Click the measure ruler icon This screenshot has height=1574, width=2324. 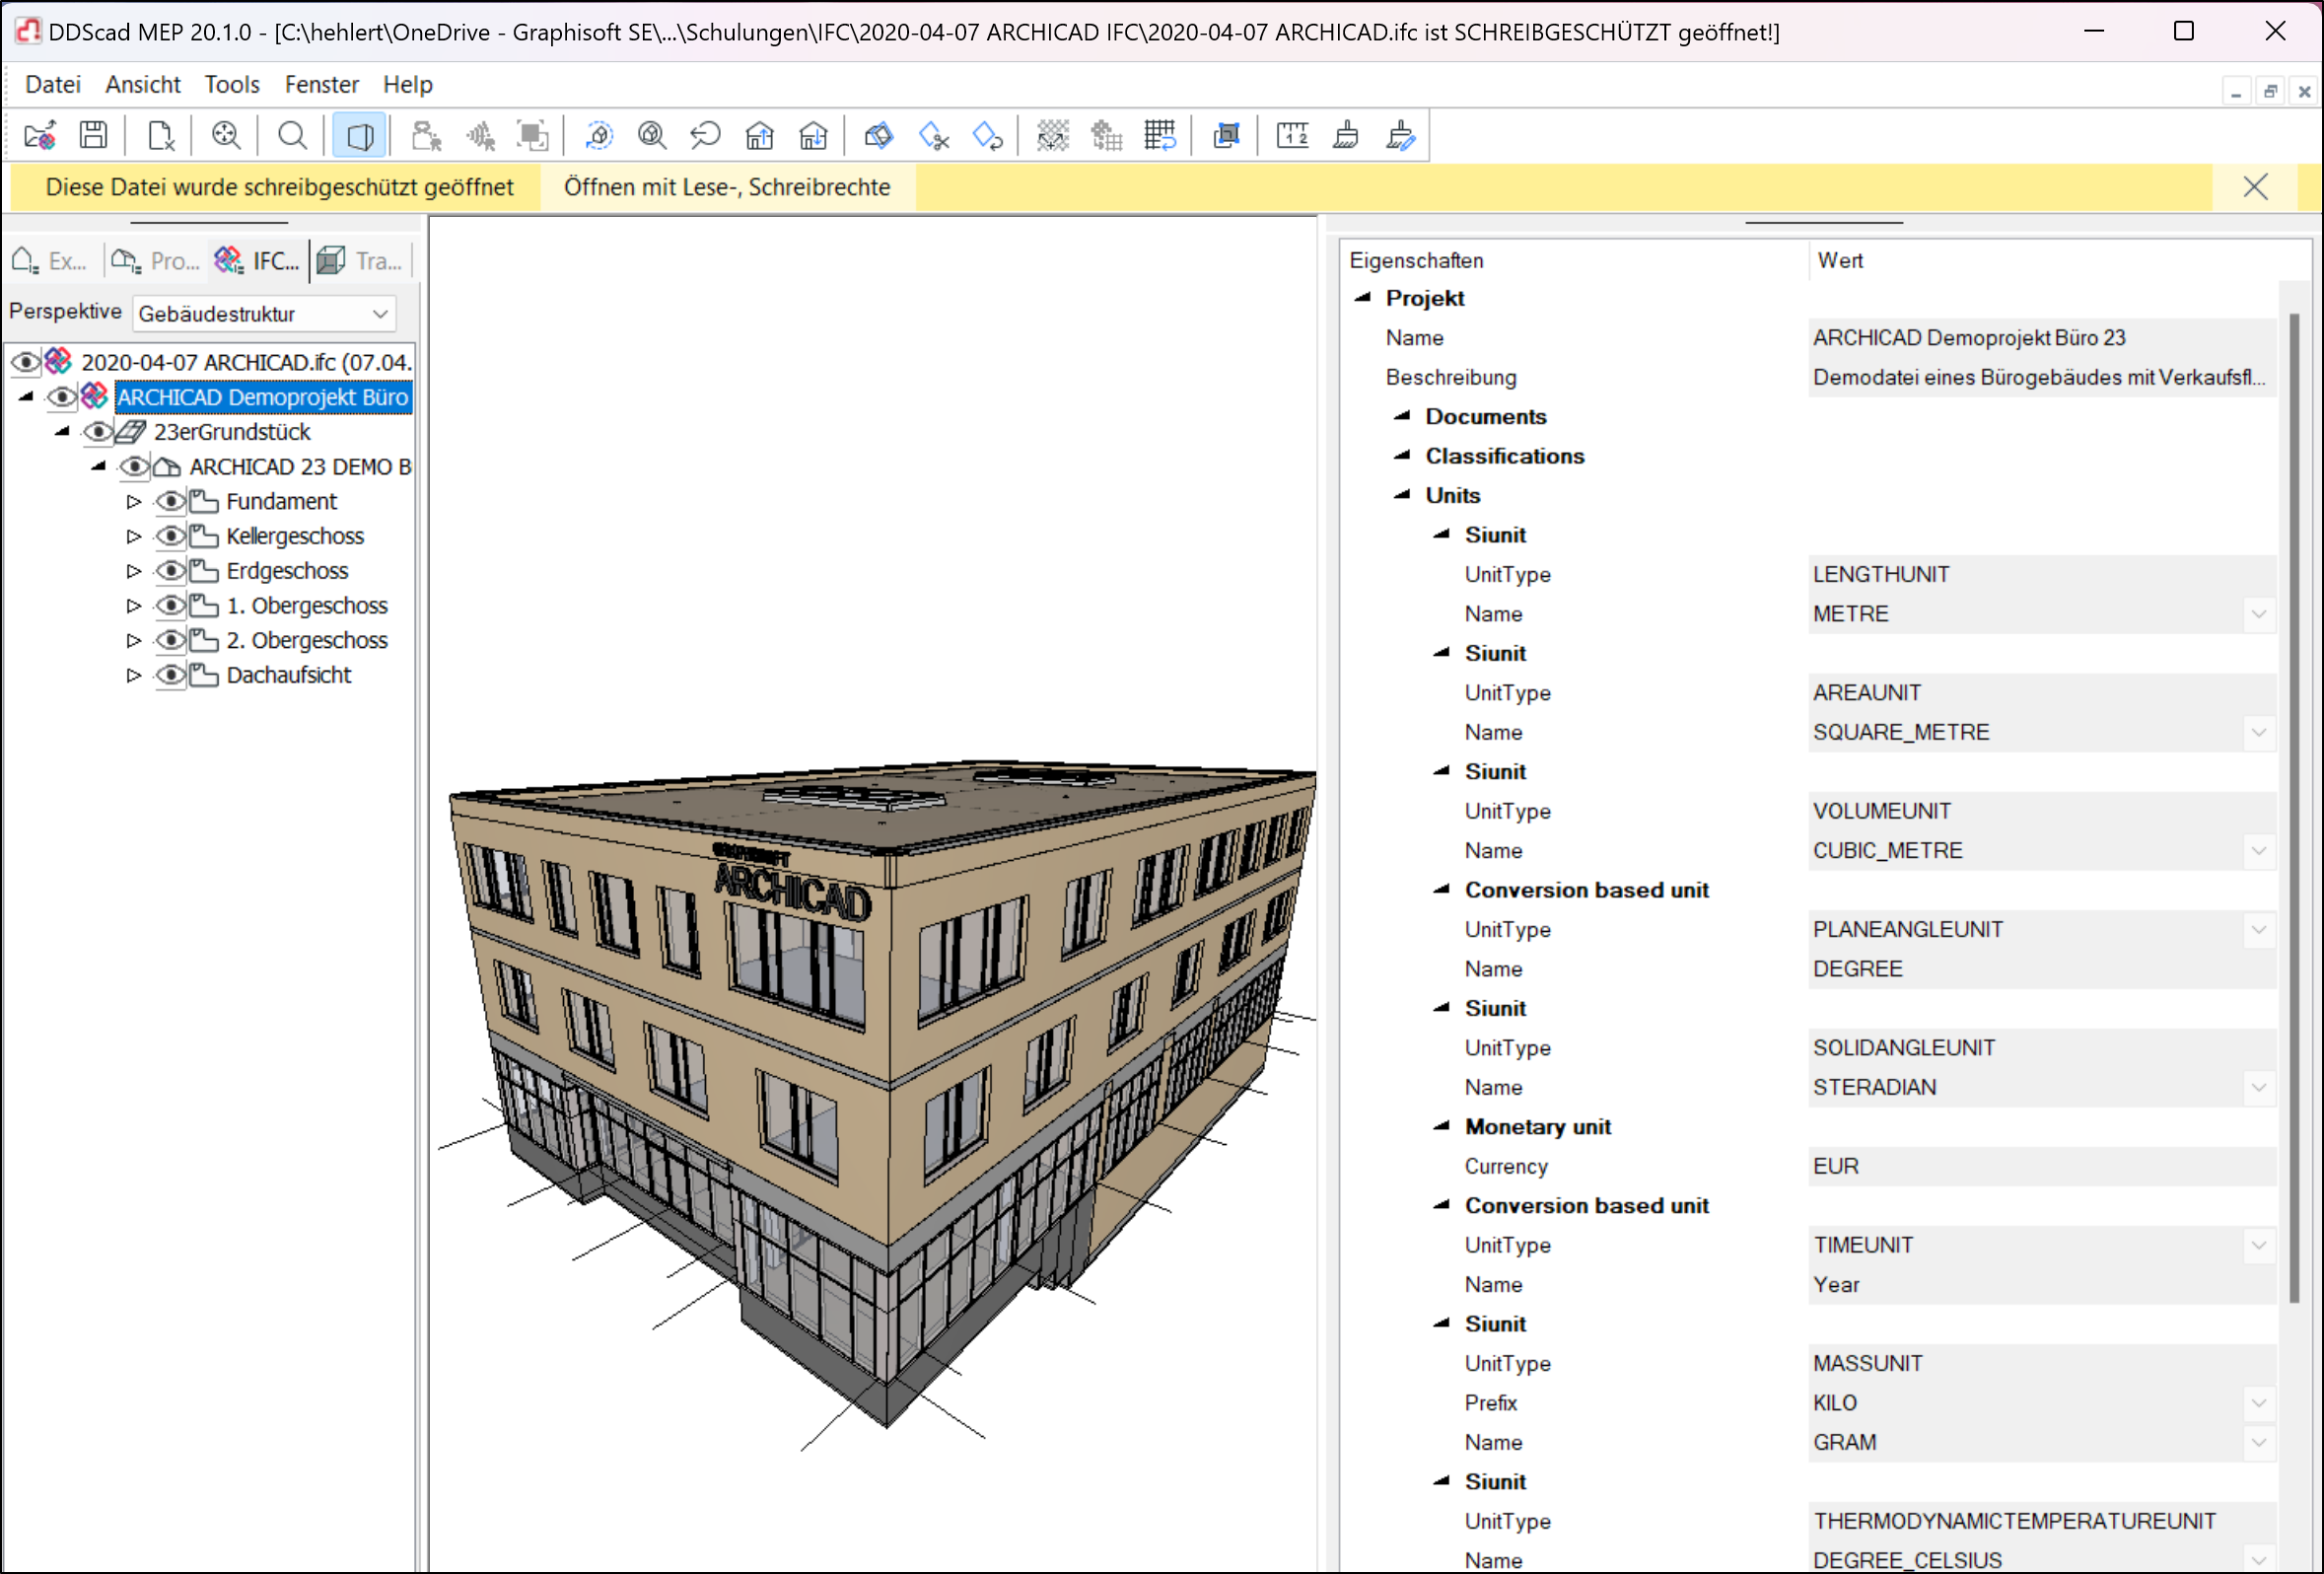point(1292,135)
